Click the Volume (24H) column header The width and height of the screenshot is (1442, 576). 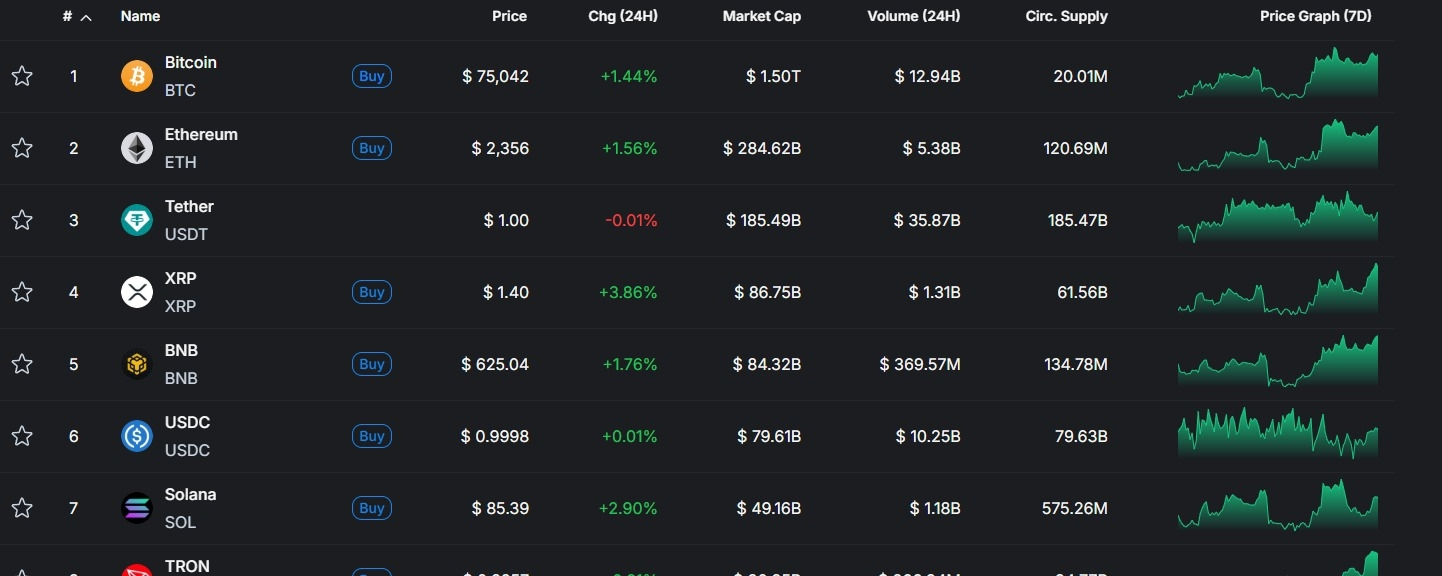(913, 16)
